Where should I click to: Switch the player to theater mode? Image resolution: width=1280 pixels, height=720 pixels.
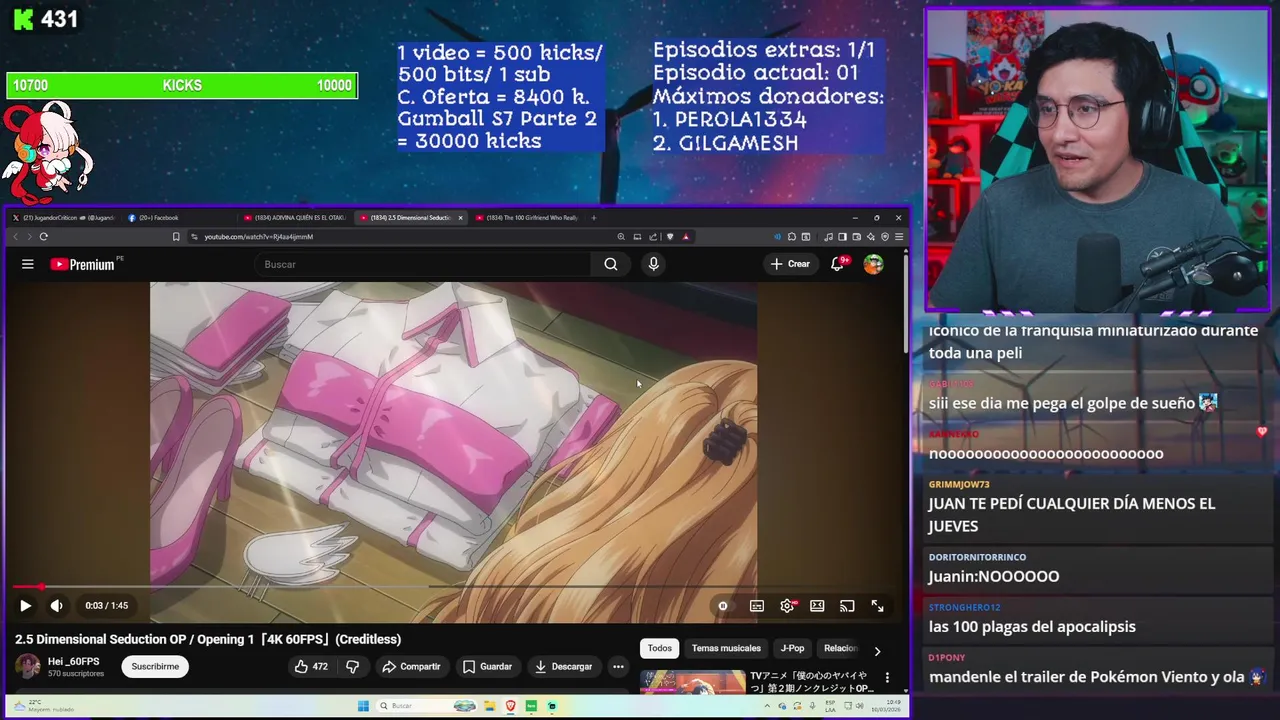point(817,605)
